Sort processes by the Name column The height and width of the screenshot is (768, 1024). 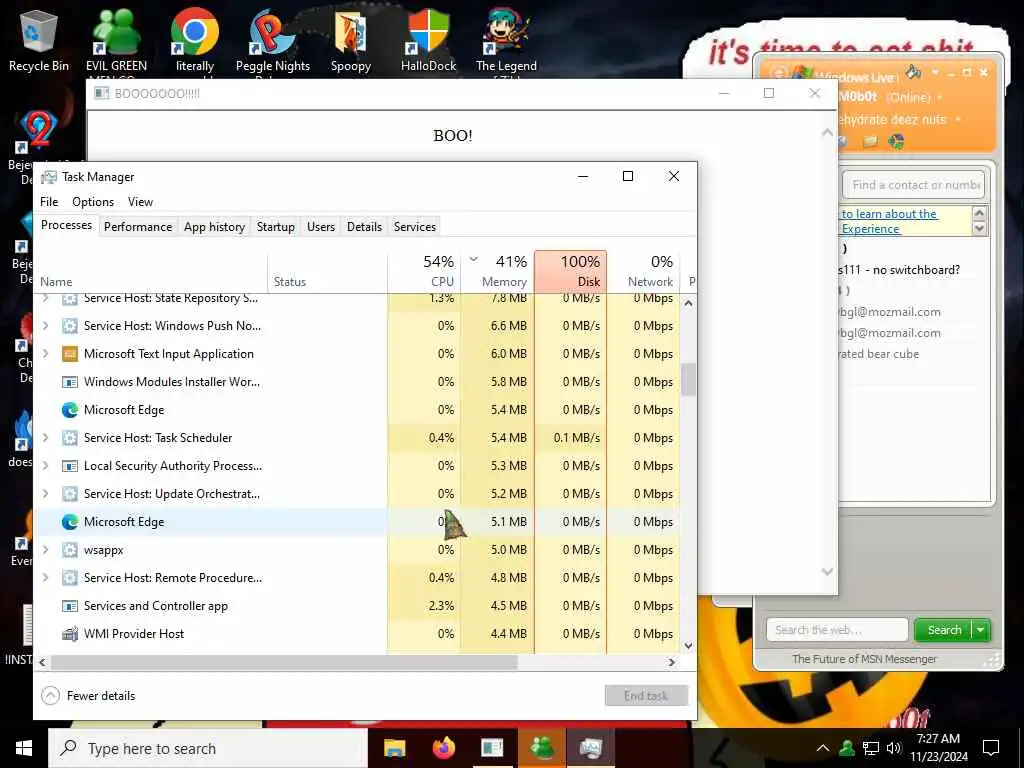(151, 271)
